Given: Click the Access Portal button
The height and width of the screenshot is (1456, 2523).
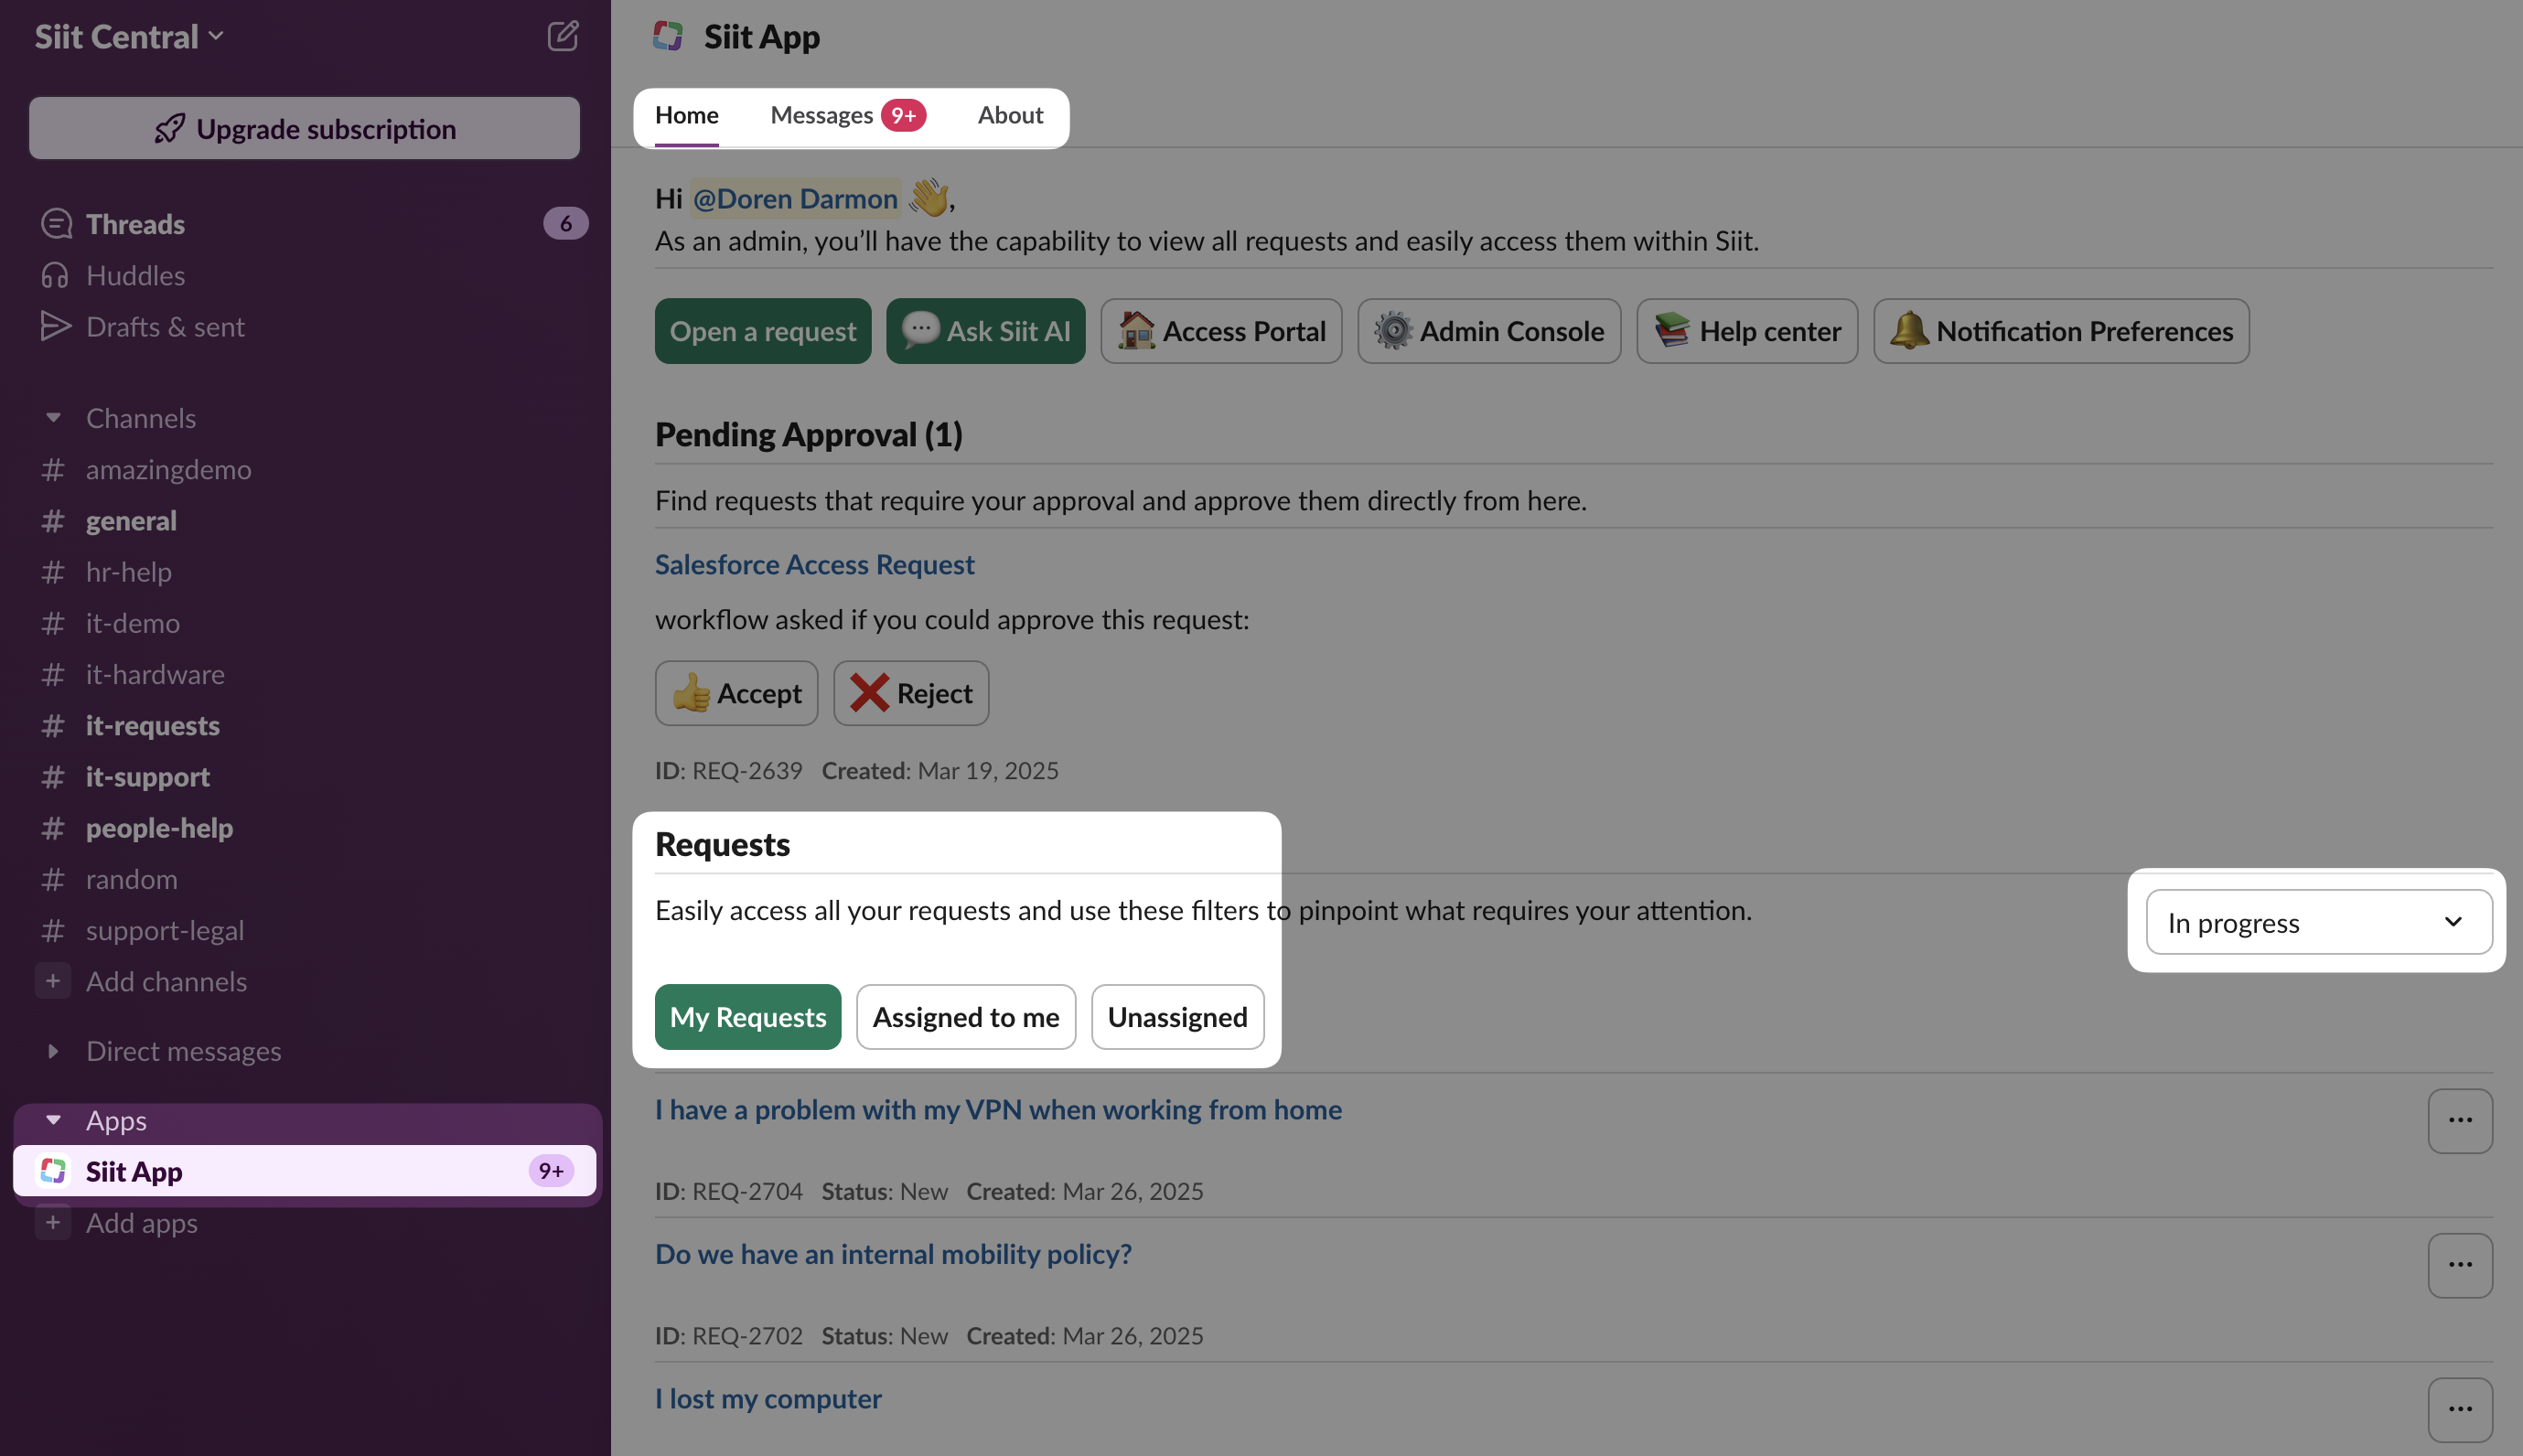Looking at the screenshot, I should [1220, 331].
